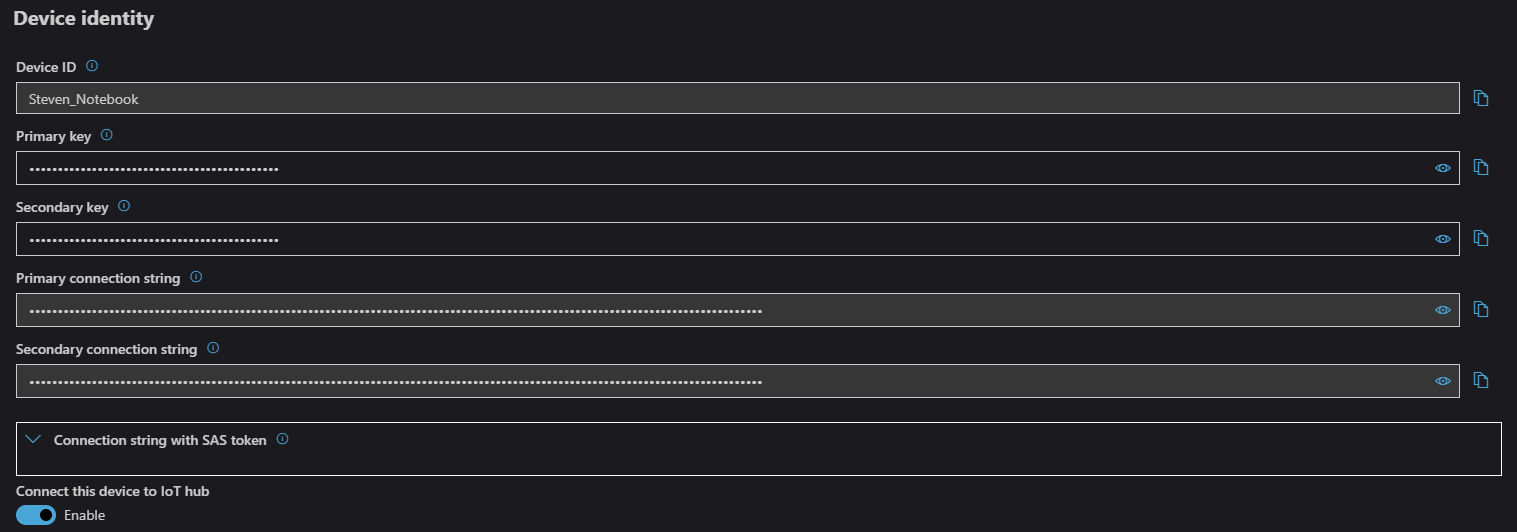Click the info icon beside Secondary key
Screen dimensions: 1517x532
click(124, 206)
